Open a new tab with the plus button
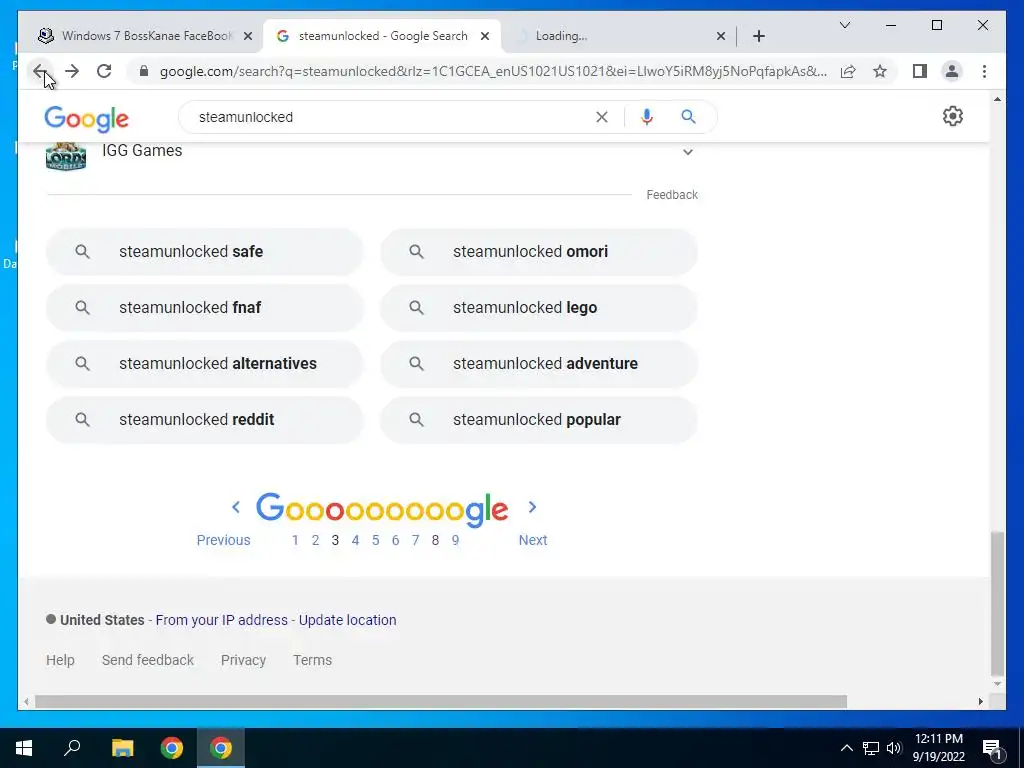 (758, 36)
